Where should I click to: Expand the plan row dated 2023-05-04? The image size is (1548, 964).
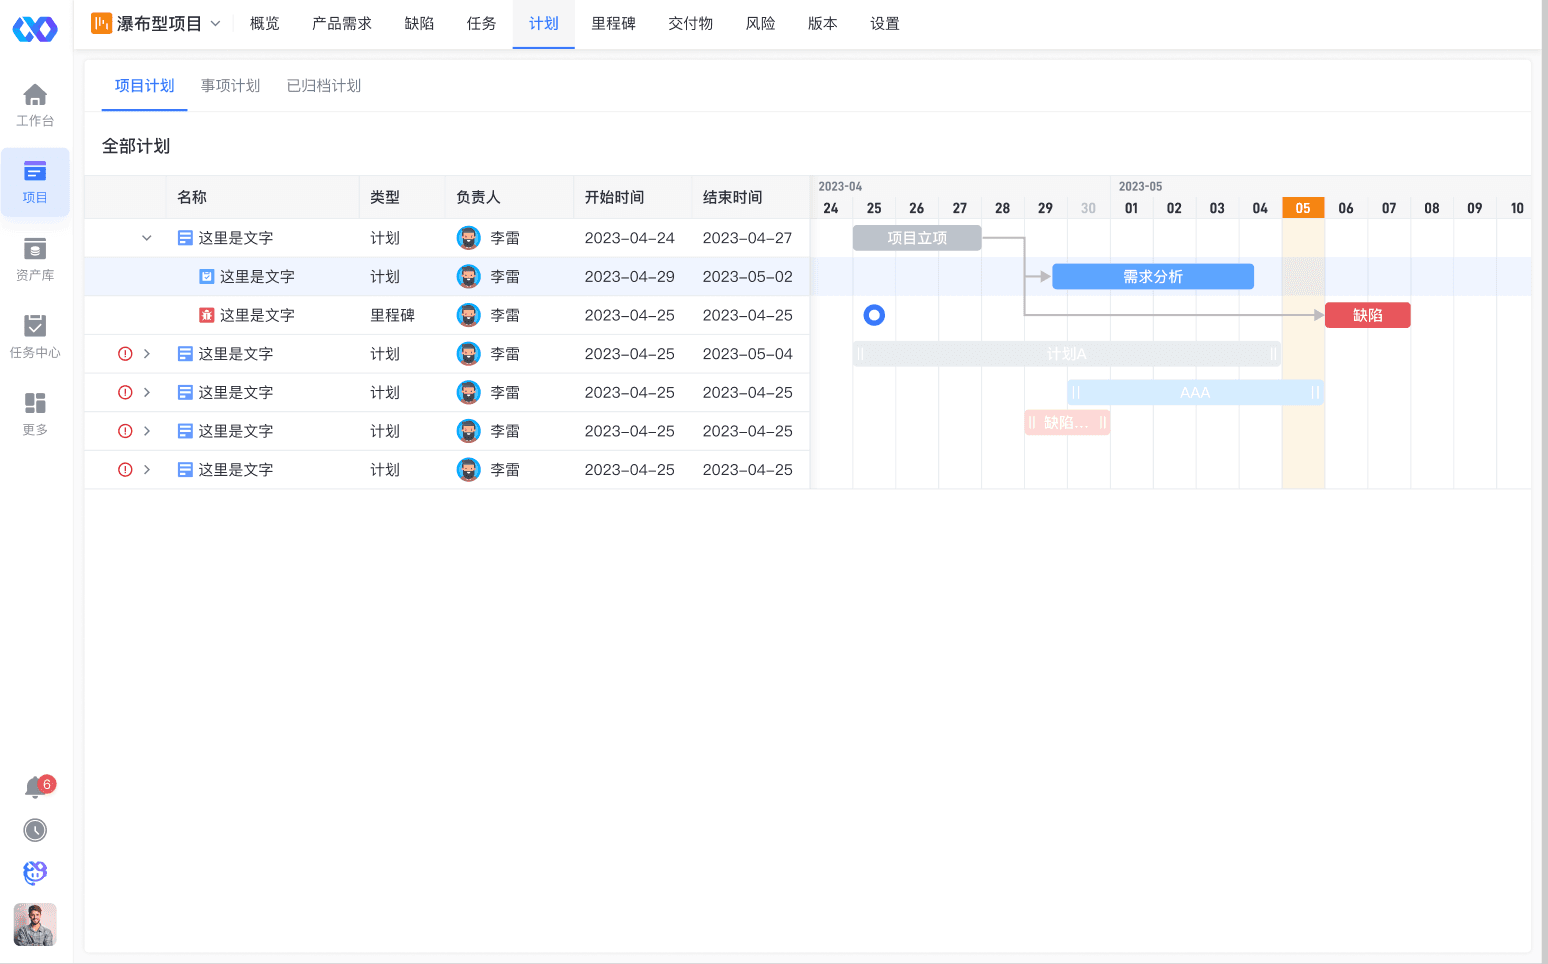[x=147, y=354]
